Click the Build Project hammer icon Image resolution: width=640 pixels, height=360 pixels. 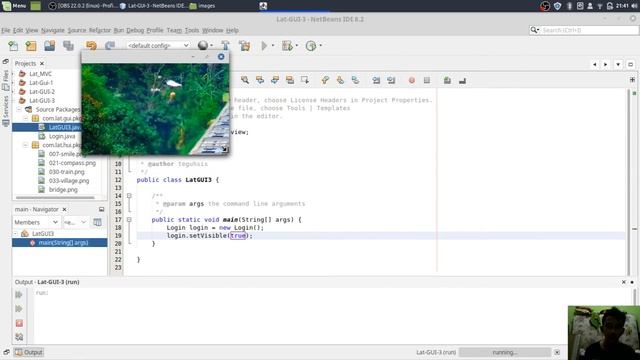(225, 46)
